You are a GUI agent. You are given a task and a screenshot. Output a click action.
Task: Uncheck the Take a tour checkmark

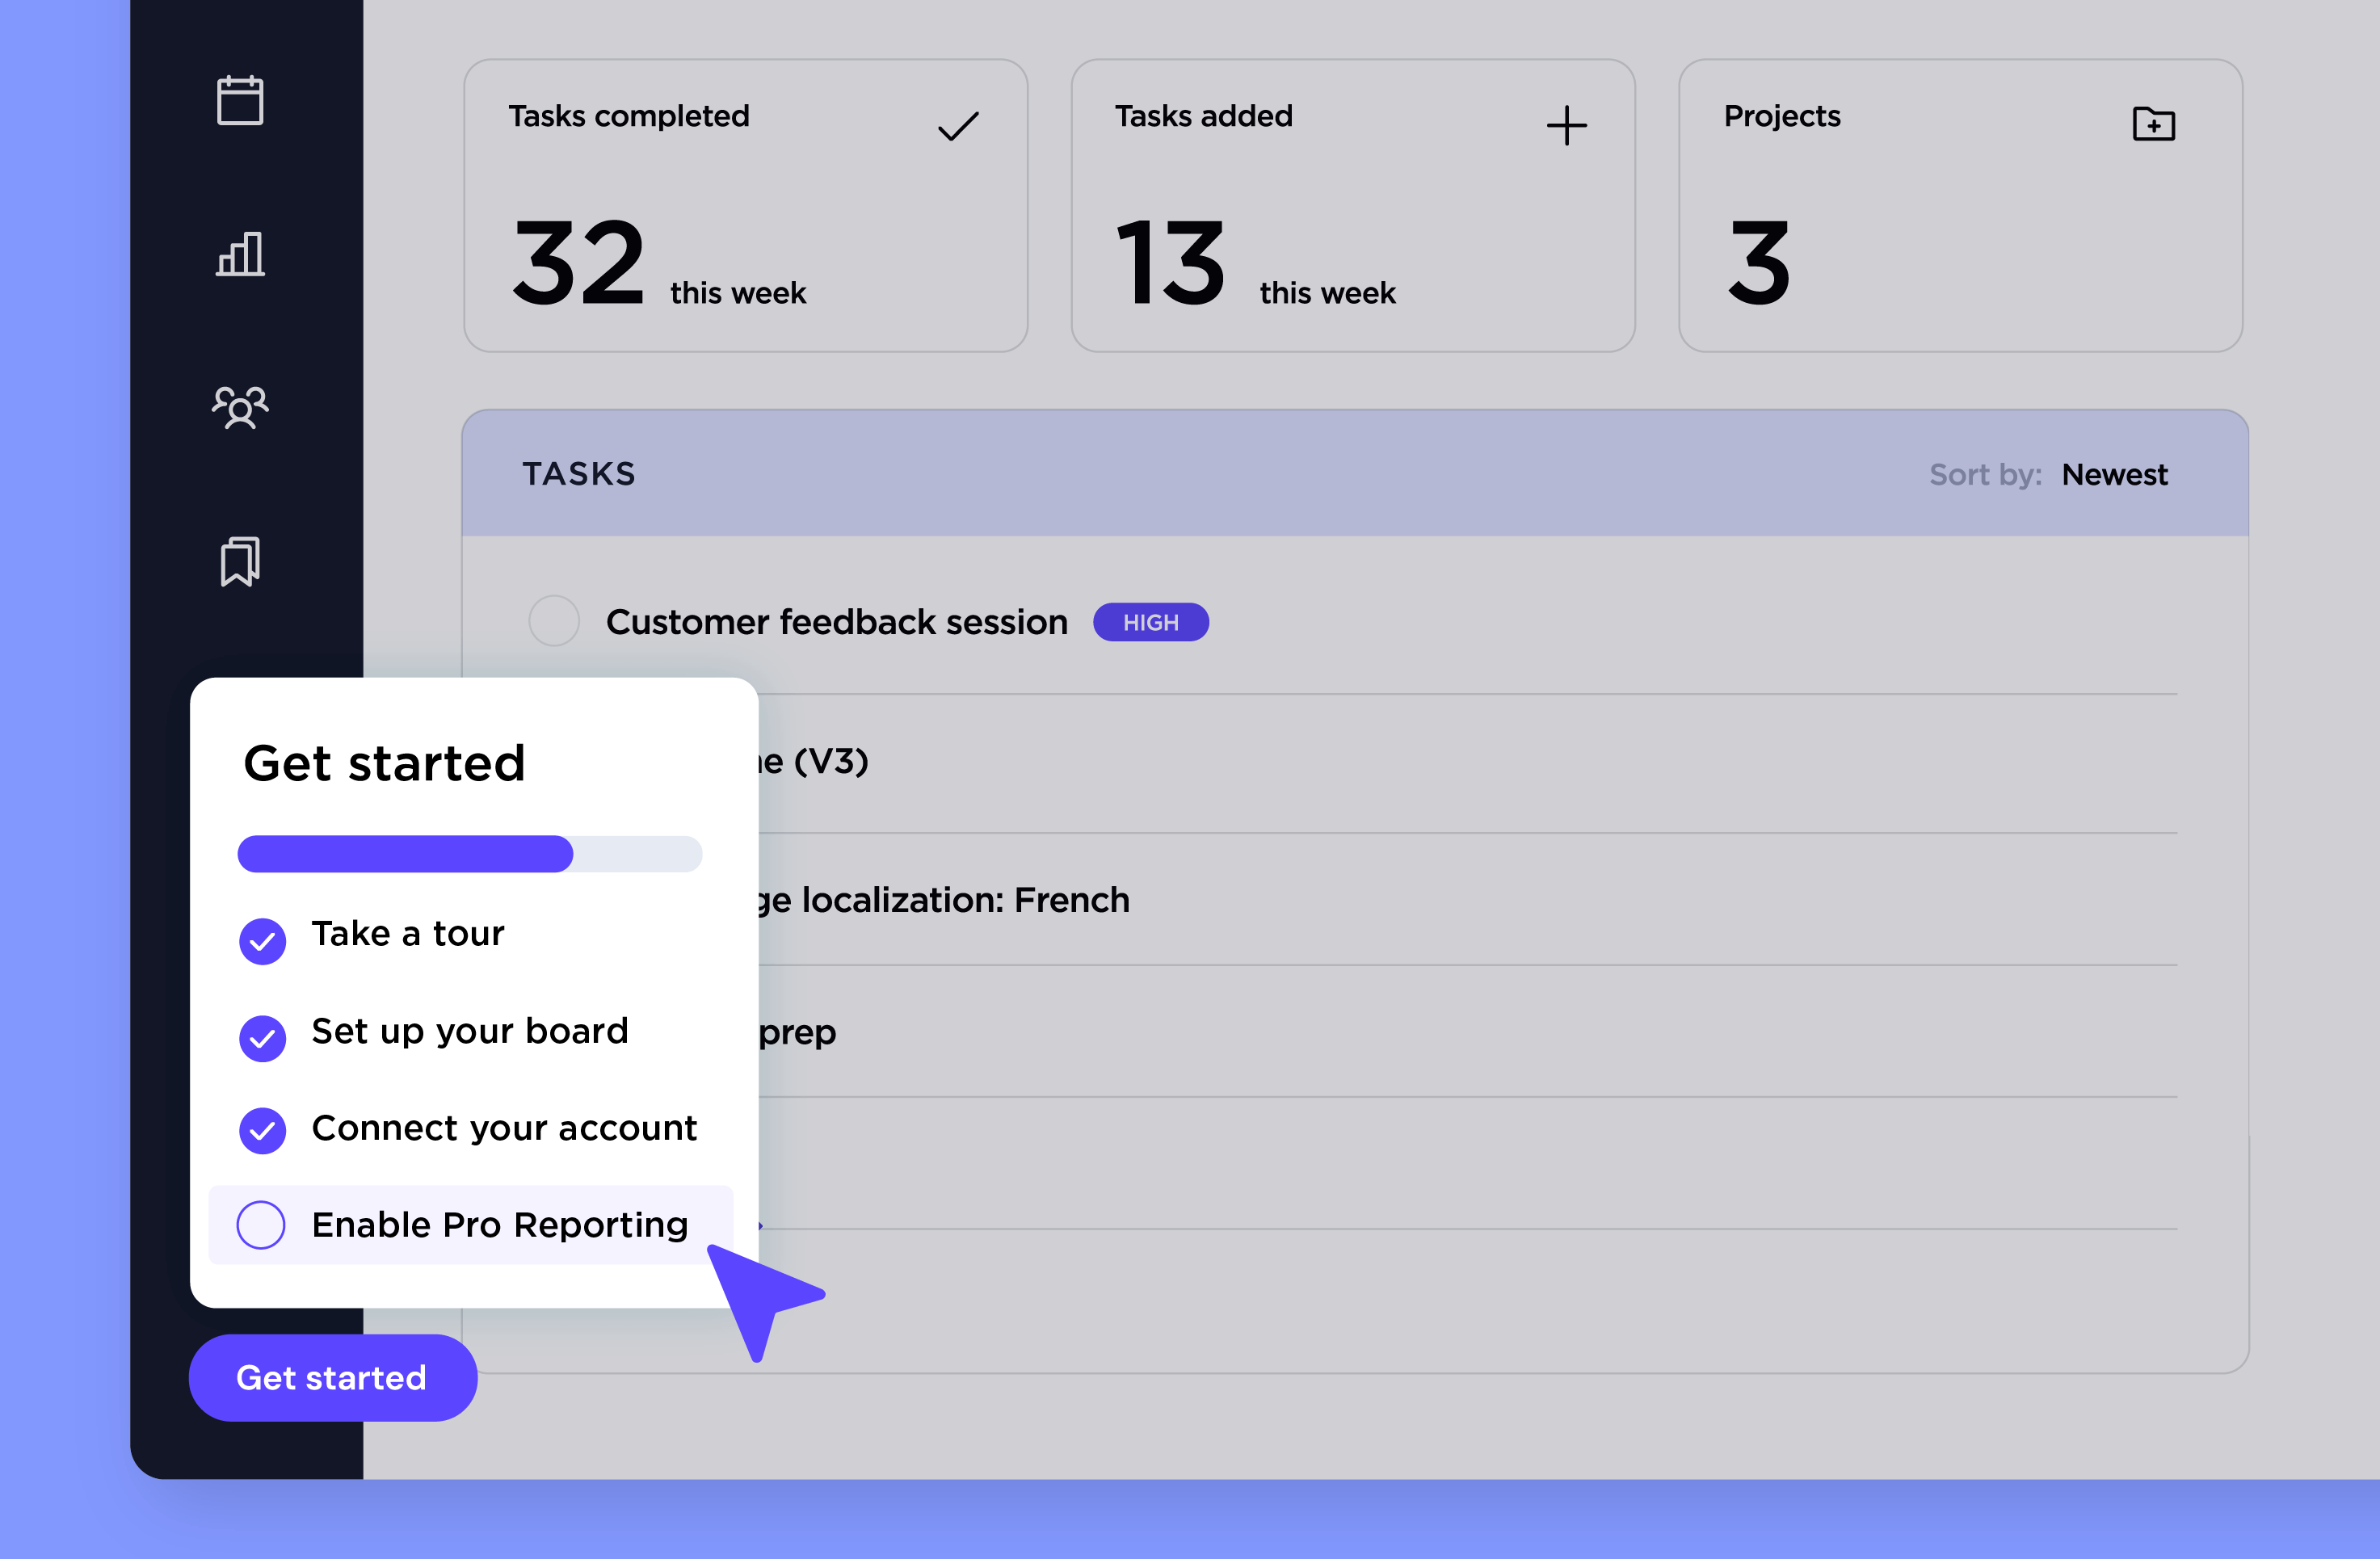tap(262, 940)
